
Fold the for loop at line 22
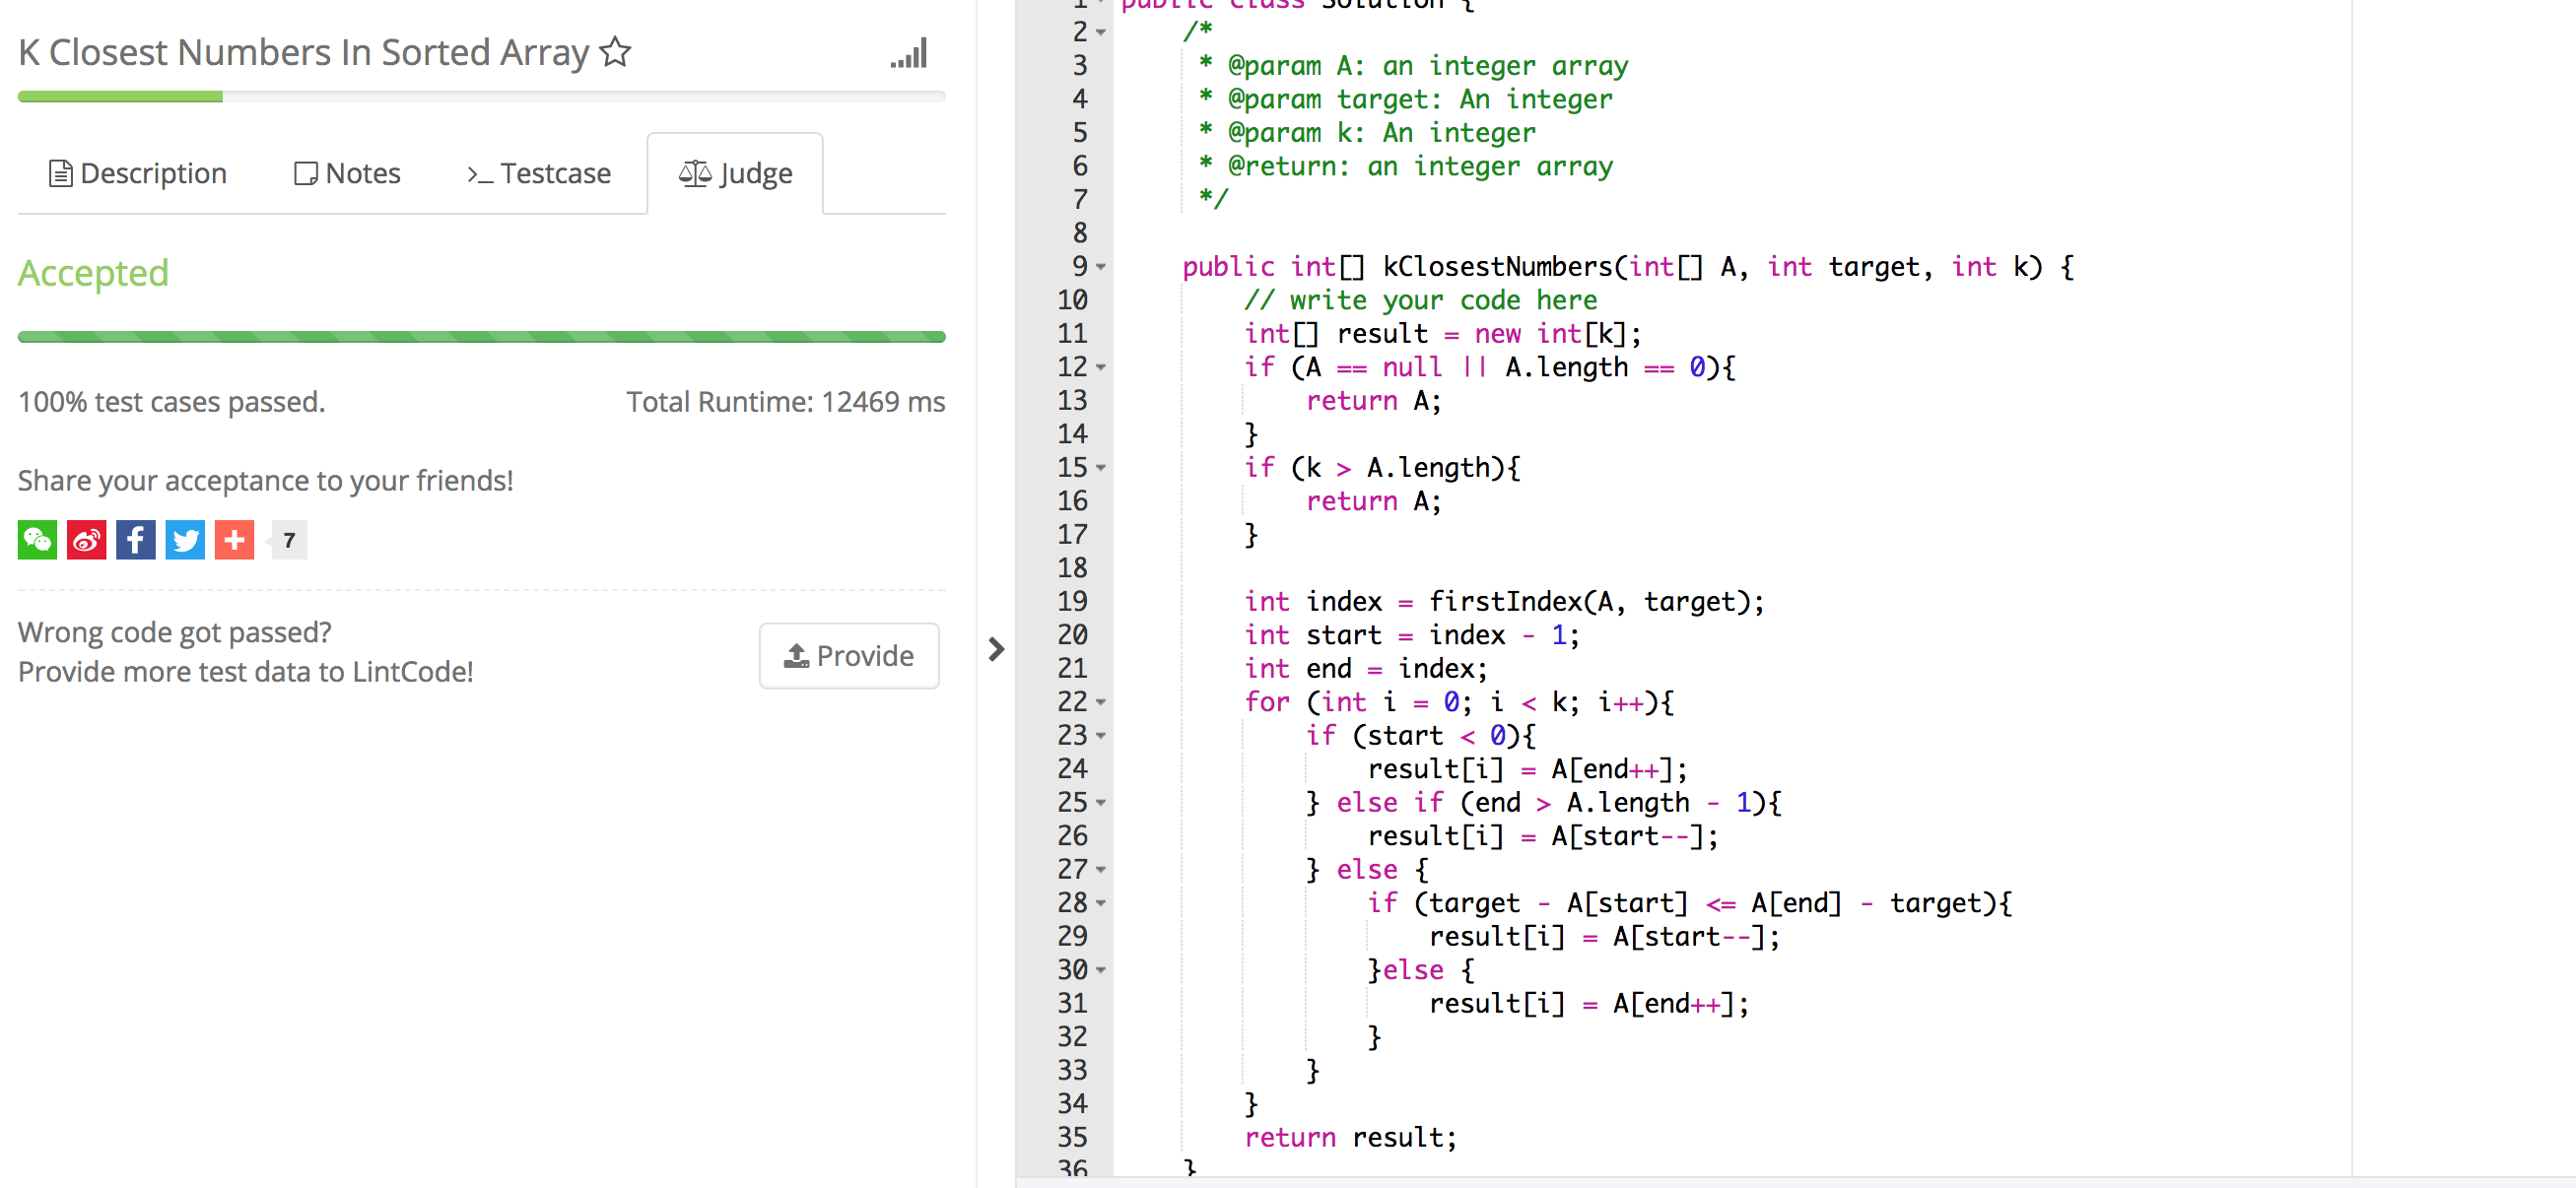pos(1101,702)
